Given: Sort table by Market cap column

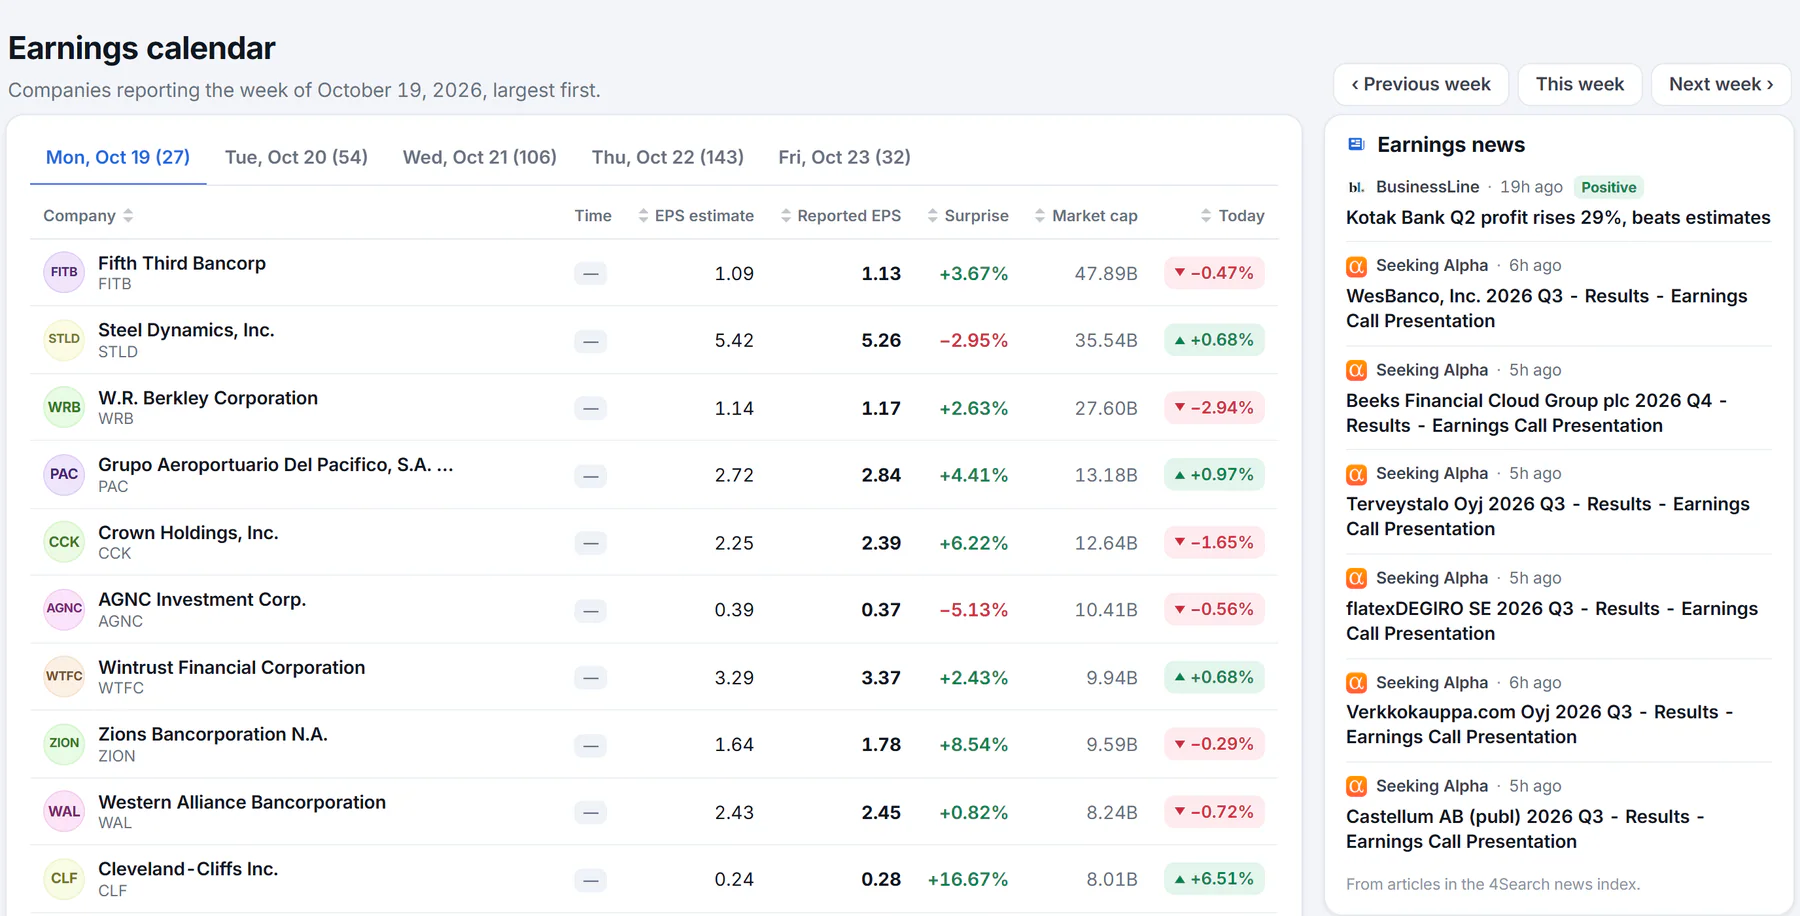Looking at the screenshot, I should pos(1086,216).
